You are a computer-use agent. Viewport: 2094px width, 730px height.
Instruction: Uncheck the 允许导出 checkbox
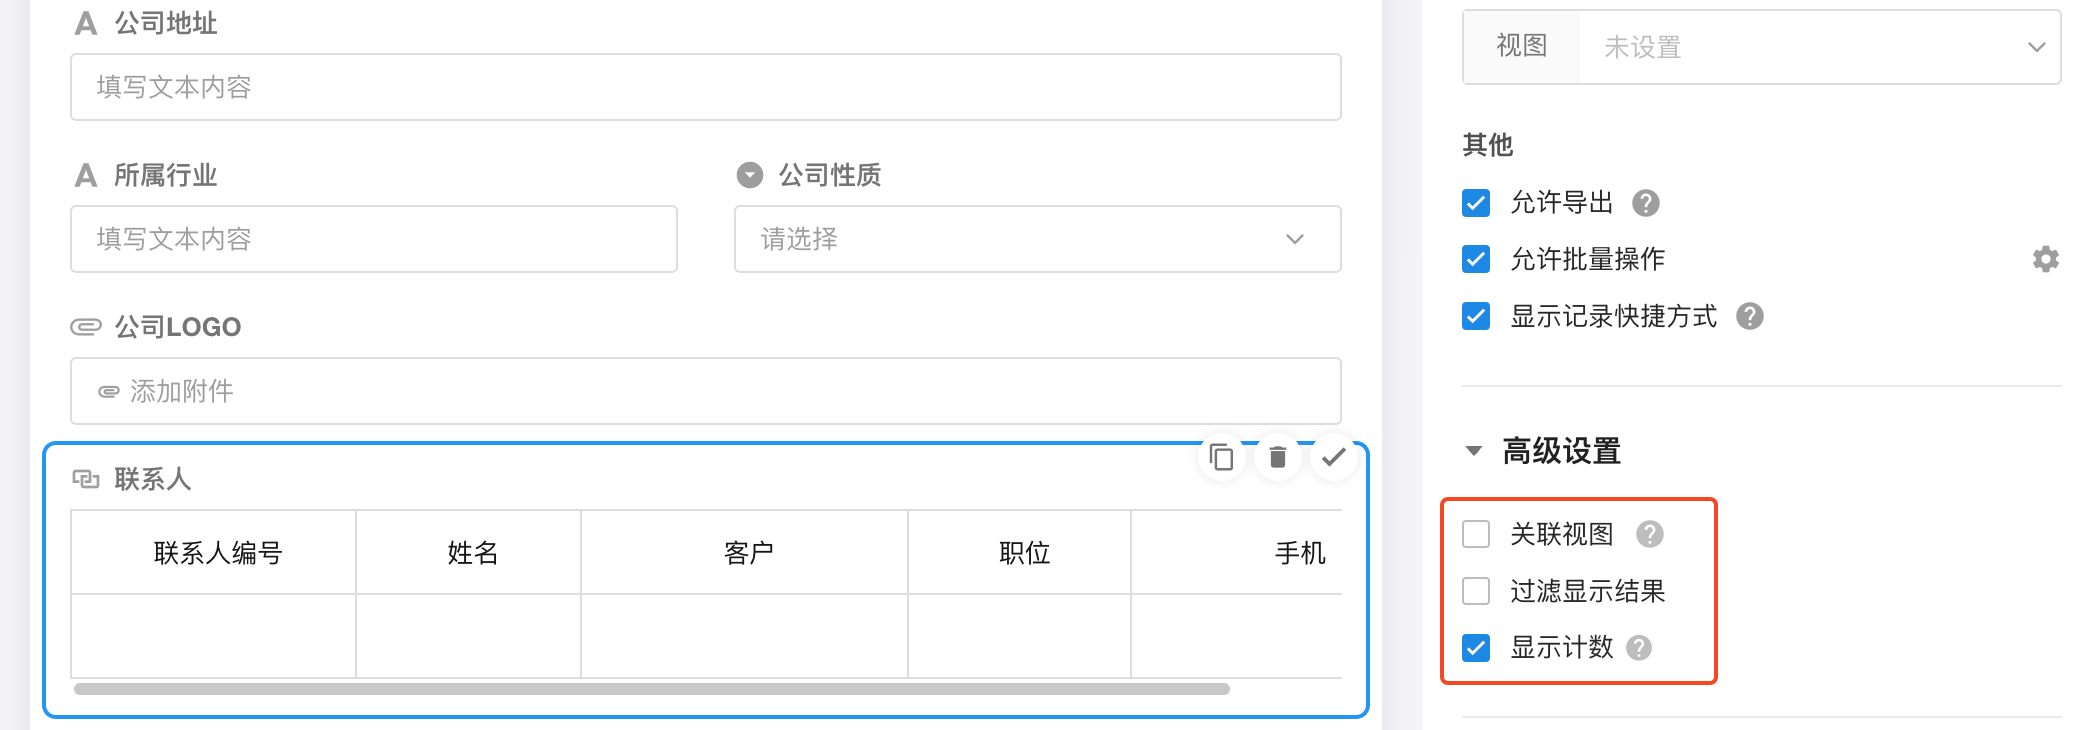[x=1476, y=203]
